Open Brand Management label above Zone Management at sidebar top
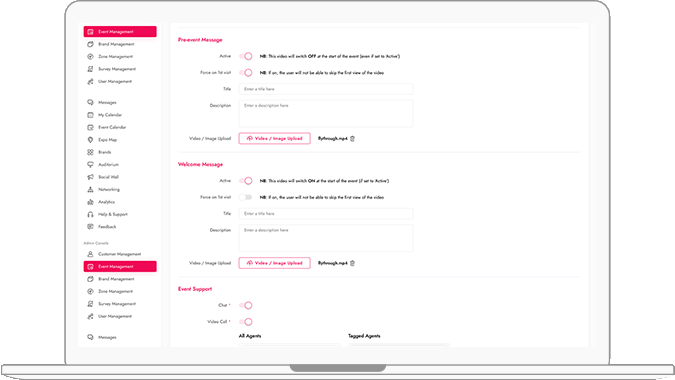 116,44
